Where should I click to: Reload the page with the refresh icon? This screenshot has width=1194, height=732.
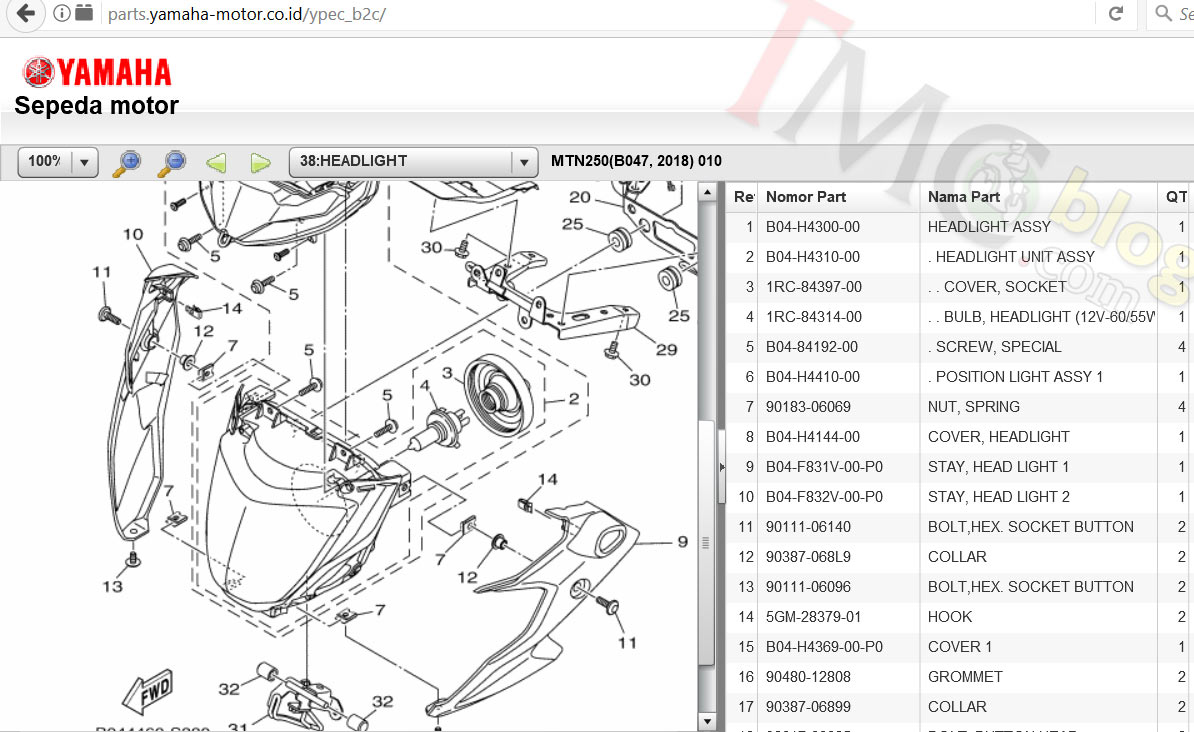coord(1116,13)
